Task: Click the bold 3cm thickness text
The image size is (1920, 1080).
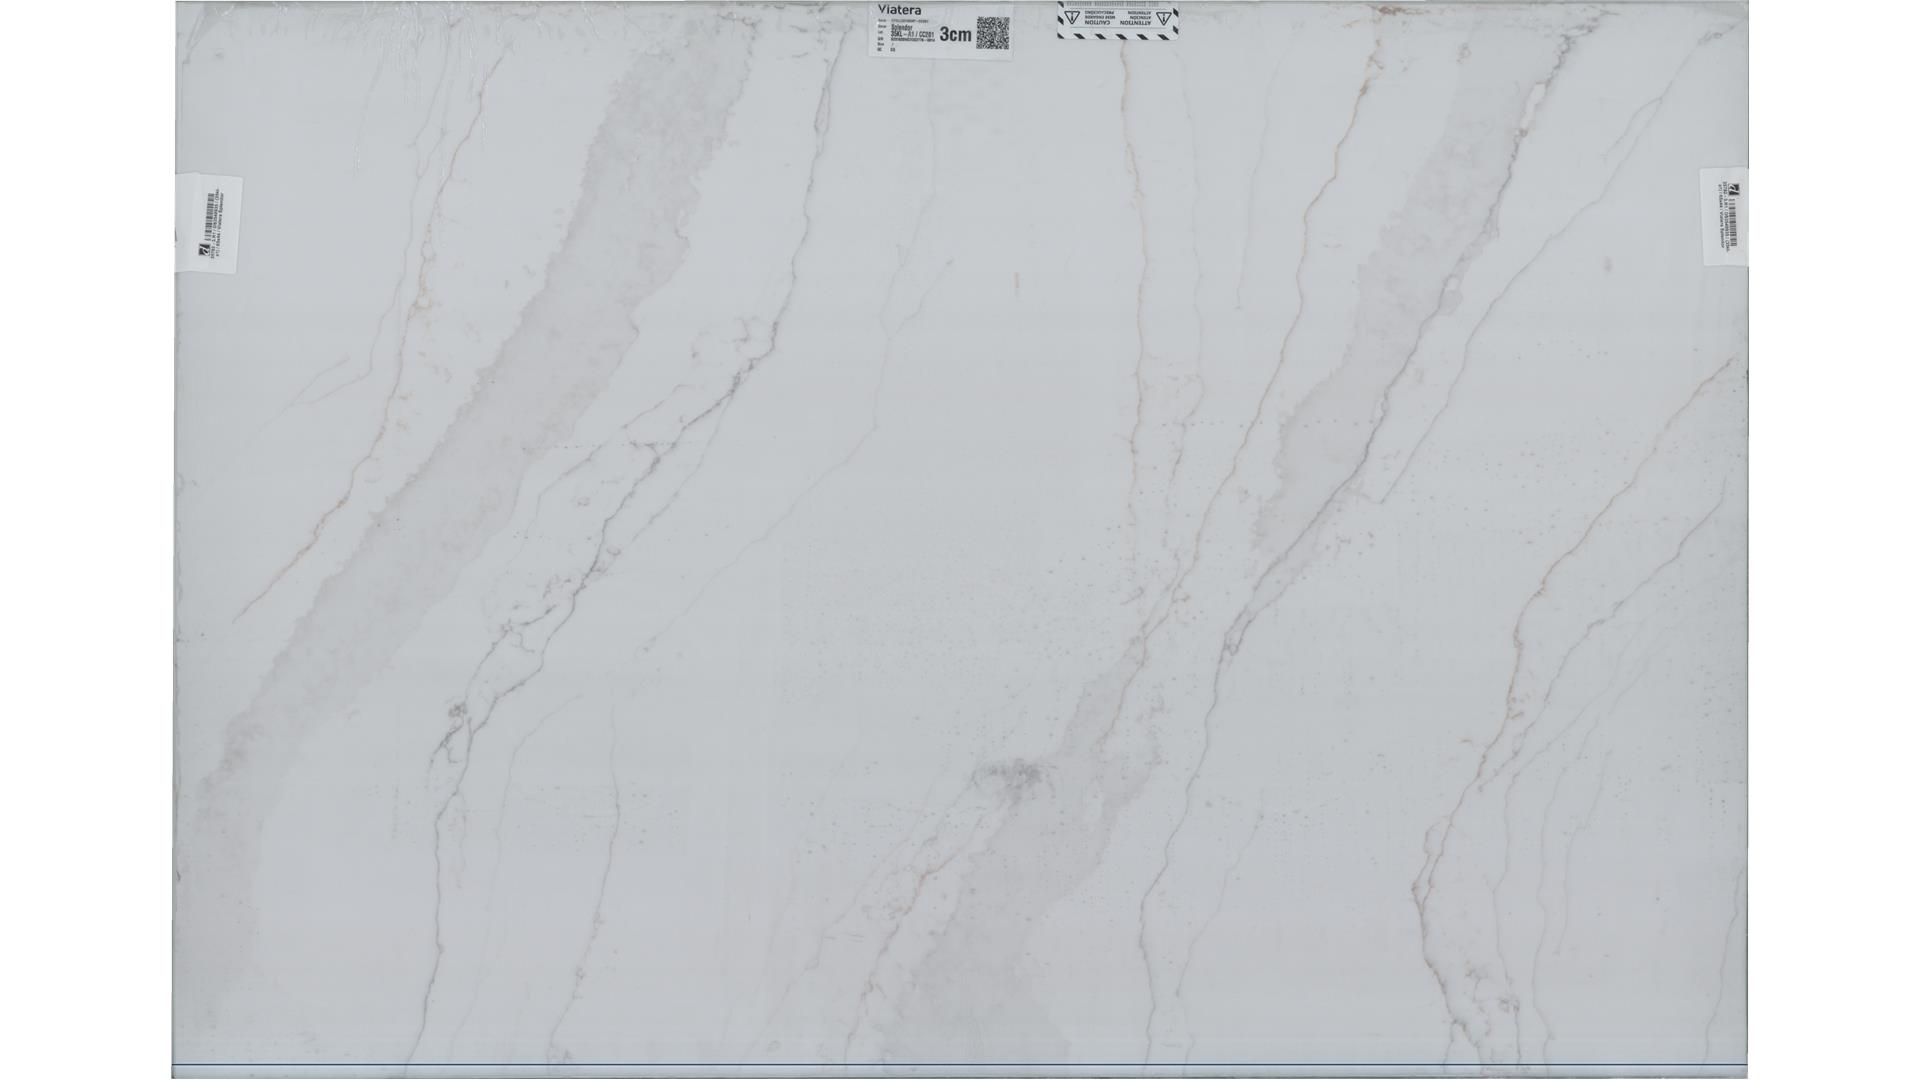Action: [955, 34]
